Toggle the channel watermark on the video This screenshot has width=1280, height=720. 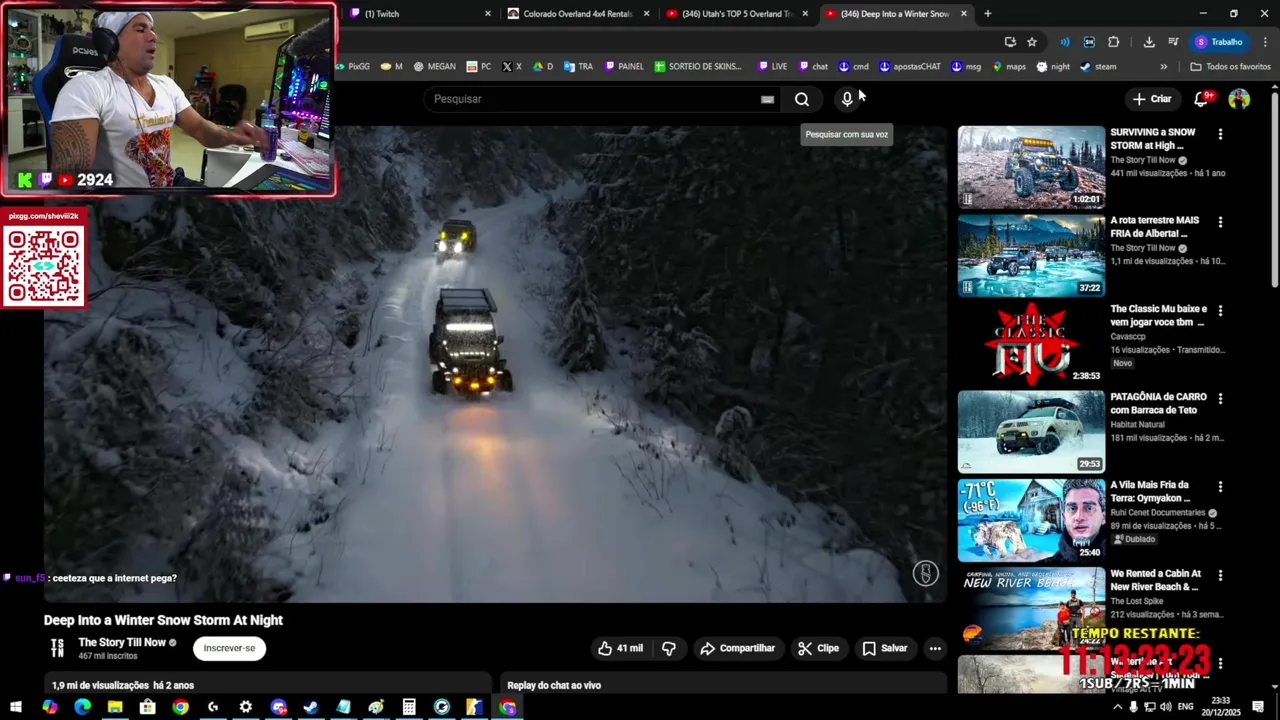tap(926, 573)
